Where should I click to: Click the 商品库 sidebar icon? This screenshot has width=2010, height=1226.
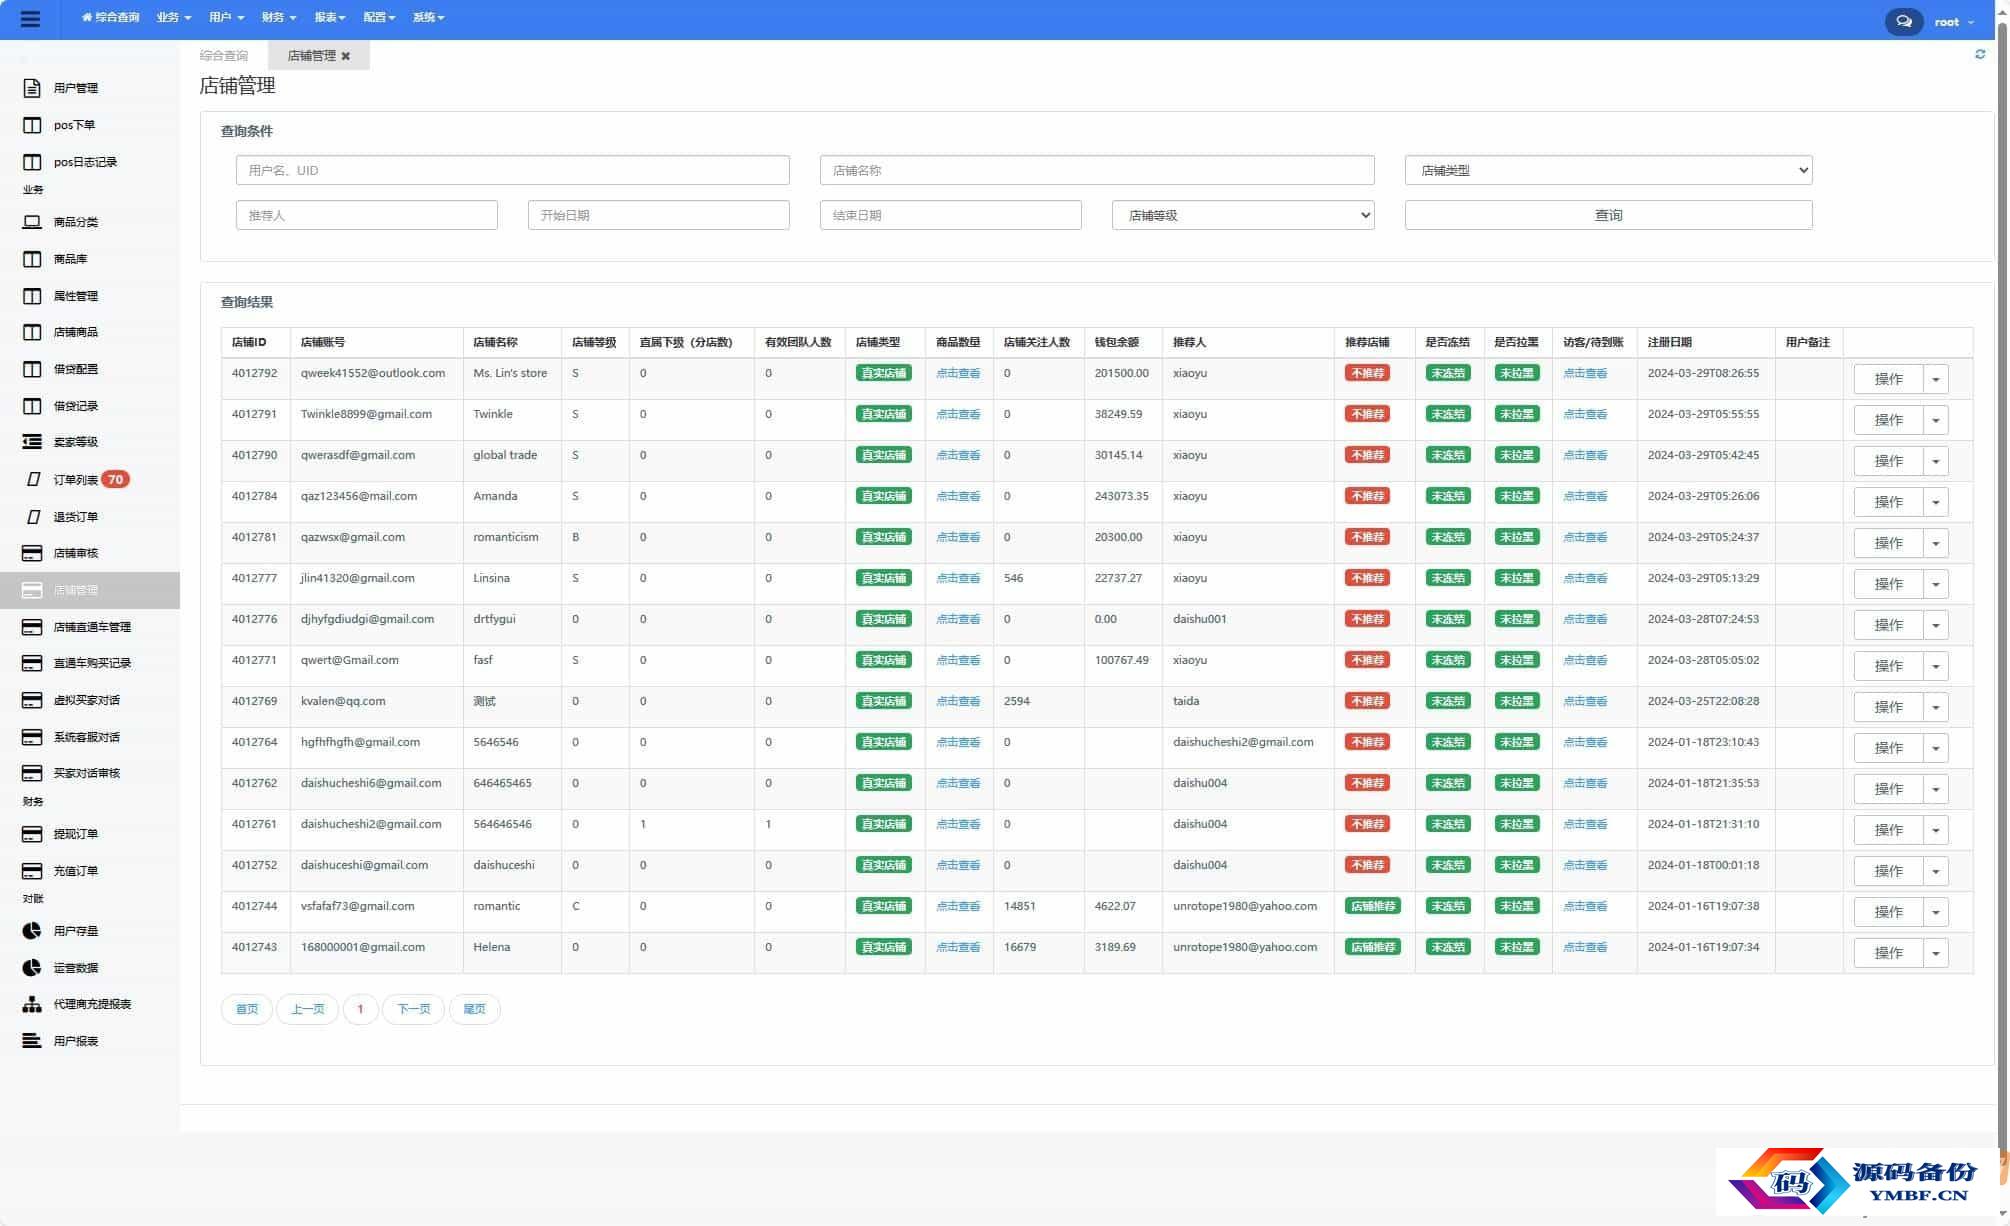tap(32, 259)
